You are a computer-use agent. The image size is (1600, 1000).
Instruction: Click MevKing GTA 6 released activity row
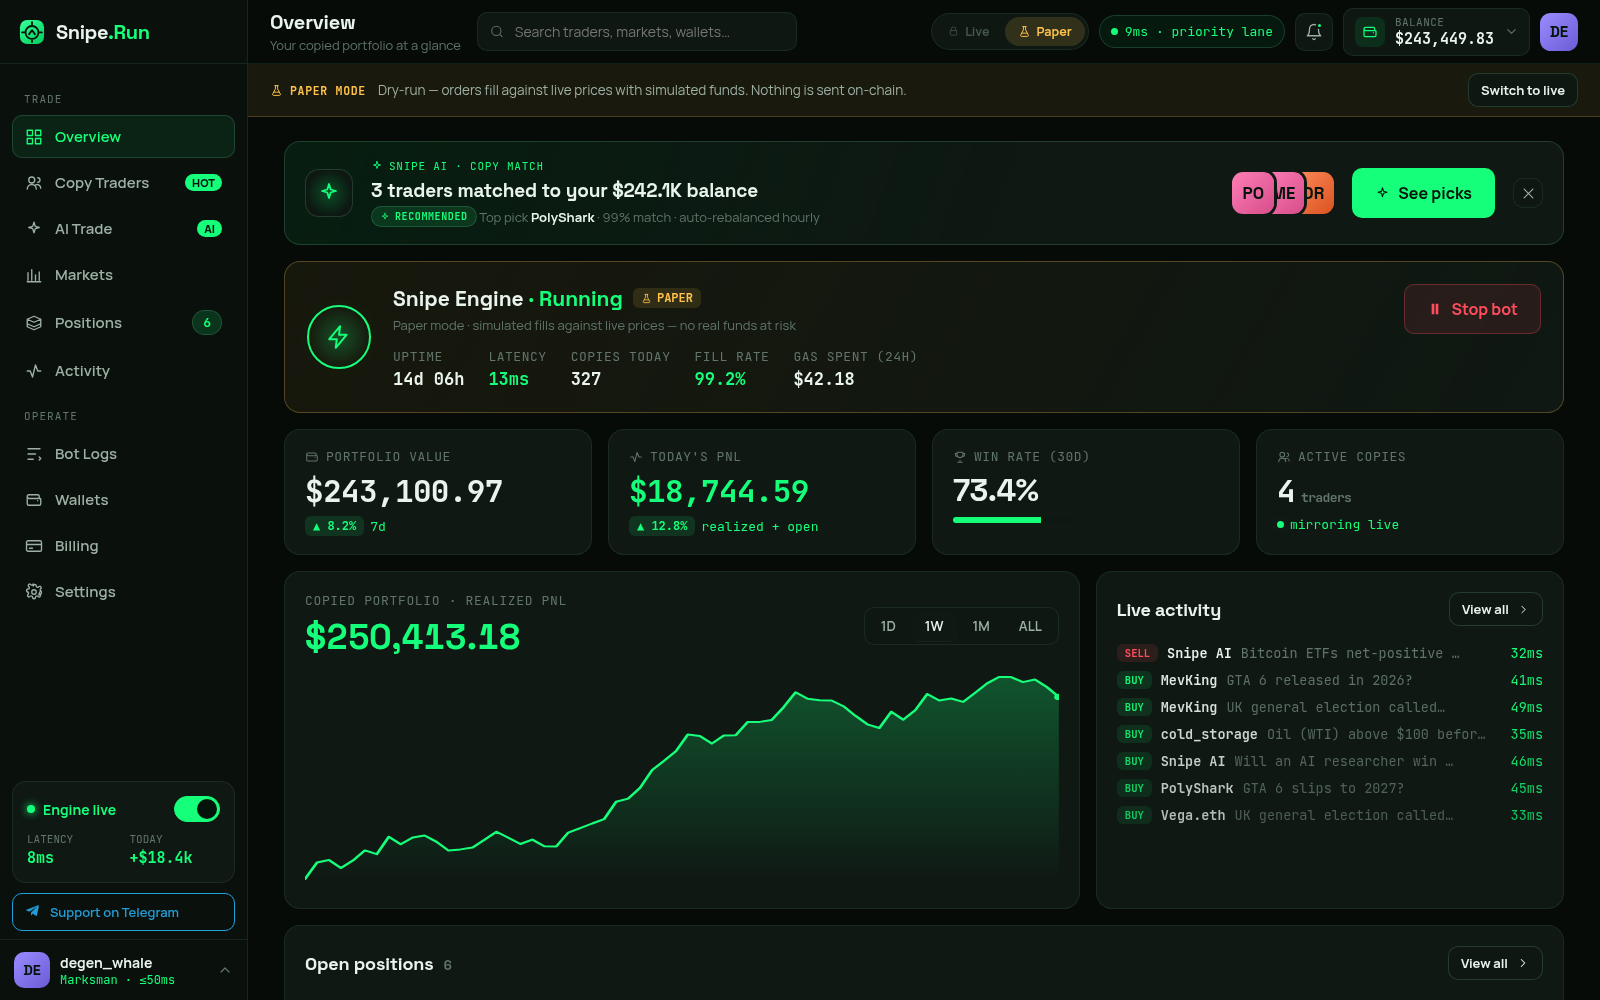click(x=1329, y=680)
